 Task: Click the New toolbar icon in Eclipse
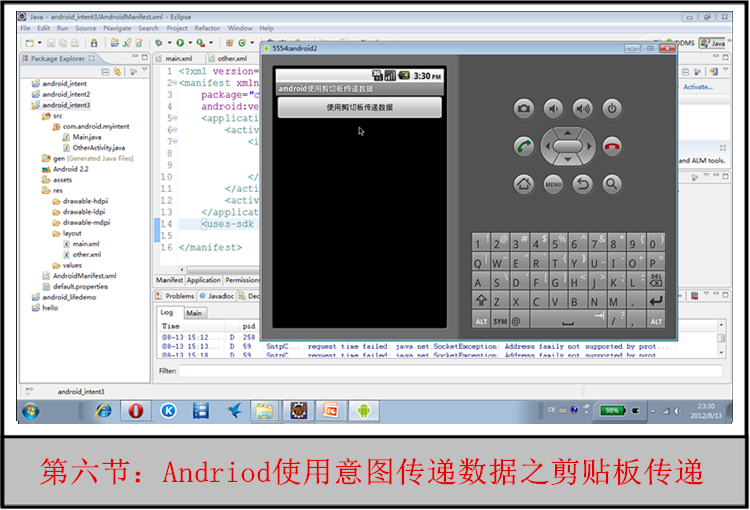click(x=30, y=43)
